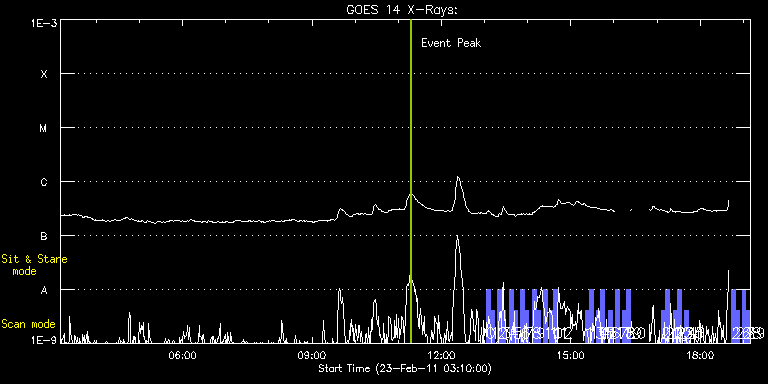The width and height of the screenshot is (768, 384).
Task: Click the A class label on y-axis
Action: click(x=44, y=290)
